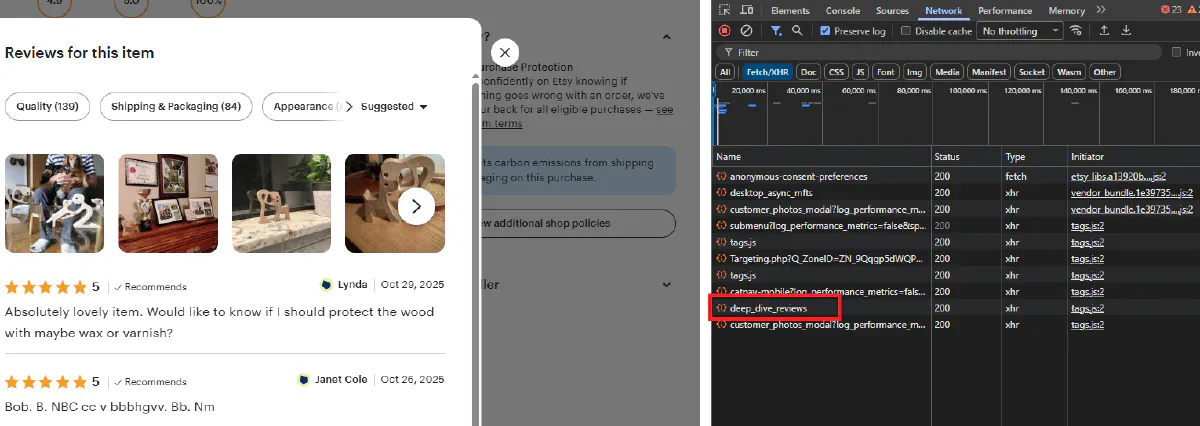Open network search magnifier icon
This screenshot has width=1200, height=426.
coord(797,31)
